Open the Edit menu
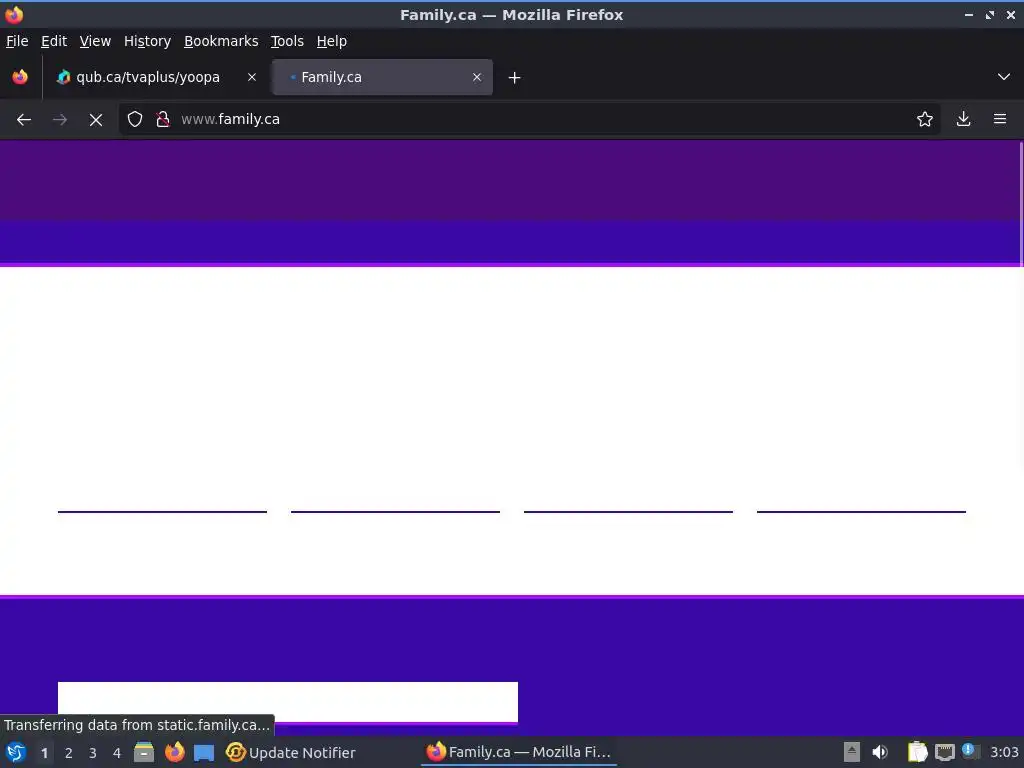 click(54, 41)
